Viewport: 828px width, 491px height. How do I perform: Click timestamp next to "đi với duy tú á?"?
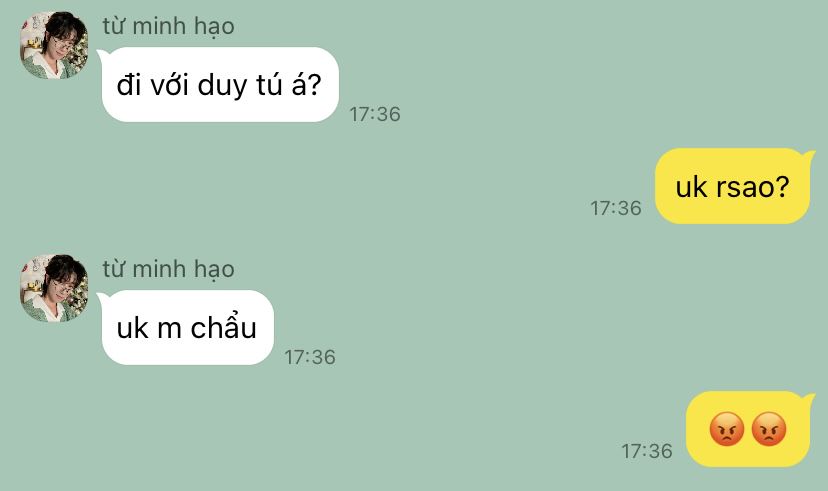click(375, 114)
